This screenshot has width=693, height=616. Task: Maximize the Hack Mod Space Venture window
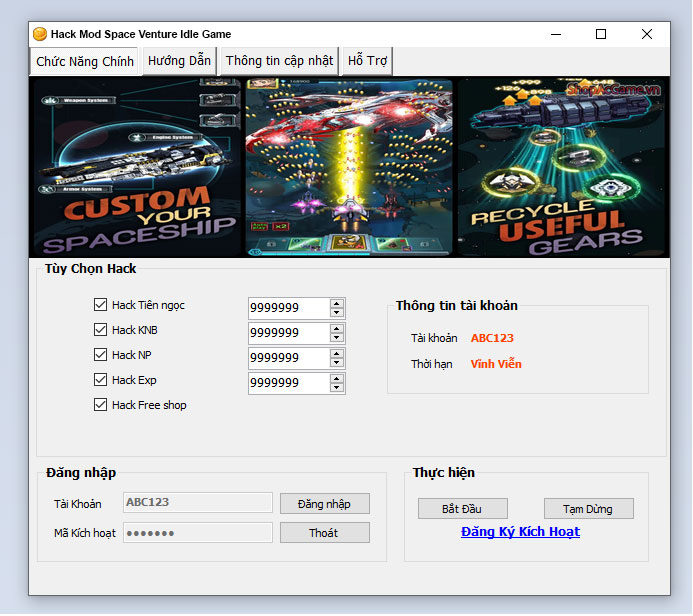[601, 34]
